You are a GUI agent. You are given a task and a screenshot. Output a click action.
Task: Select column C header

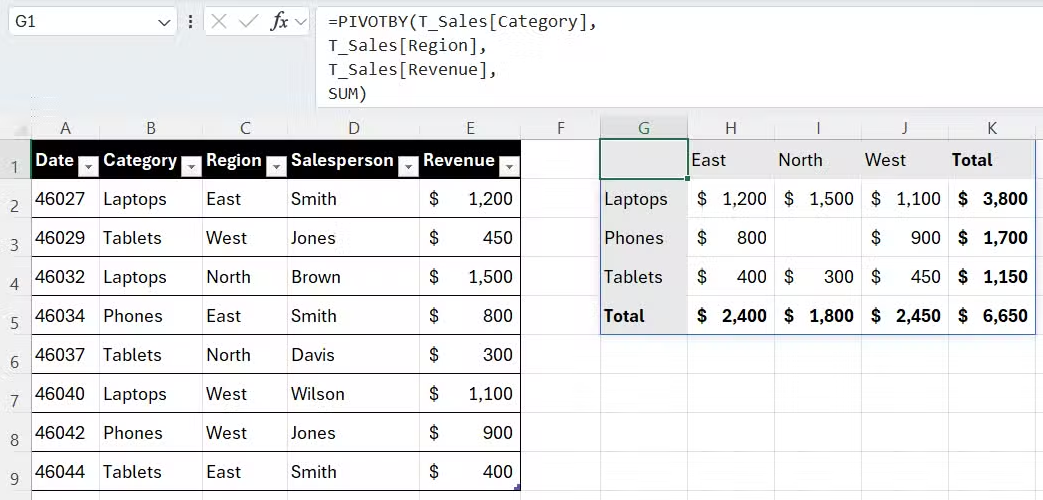245,128
